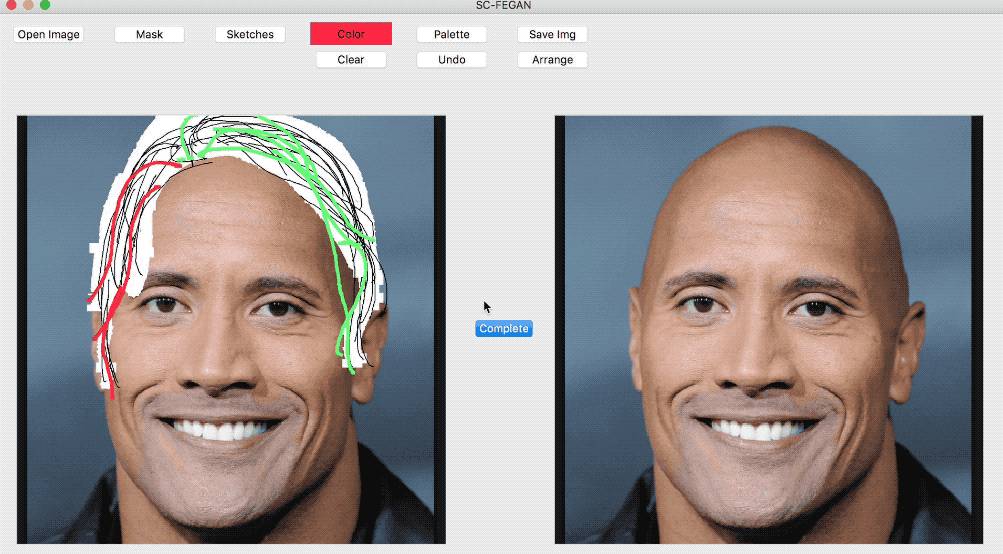This screenshot has height=554, width=1003.
Task: Save the result with Save Img
Action: [552, 35]
